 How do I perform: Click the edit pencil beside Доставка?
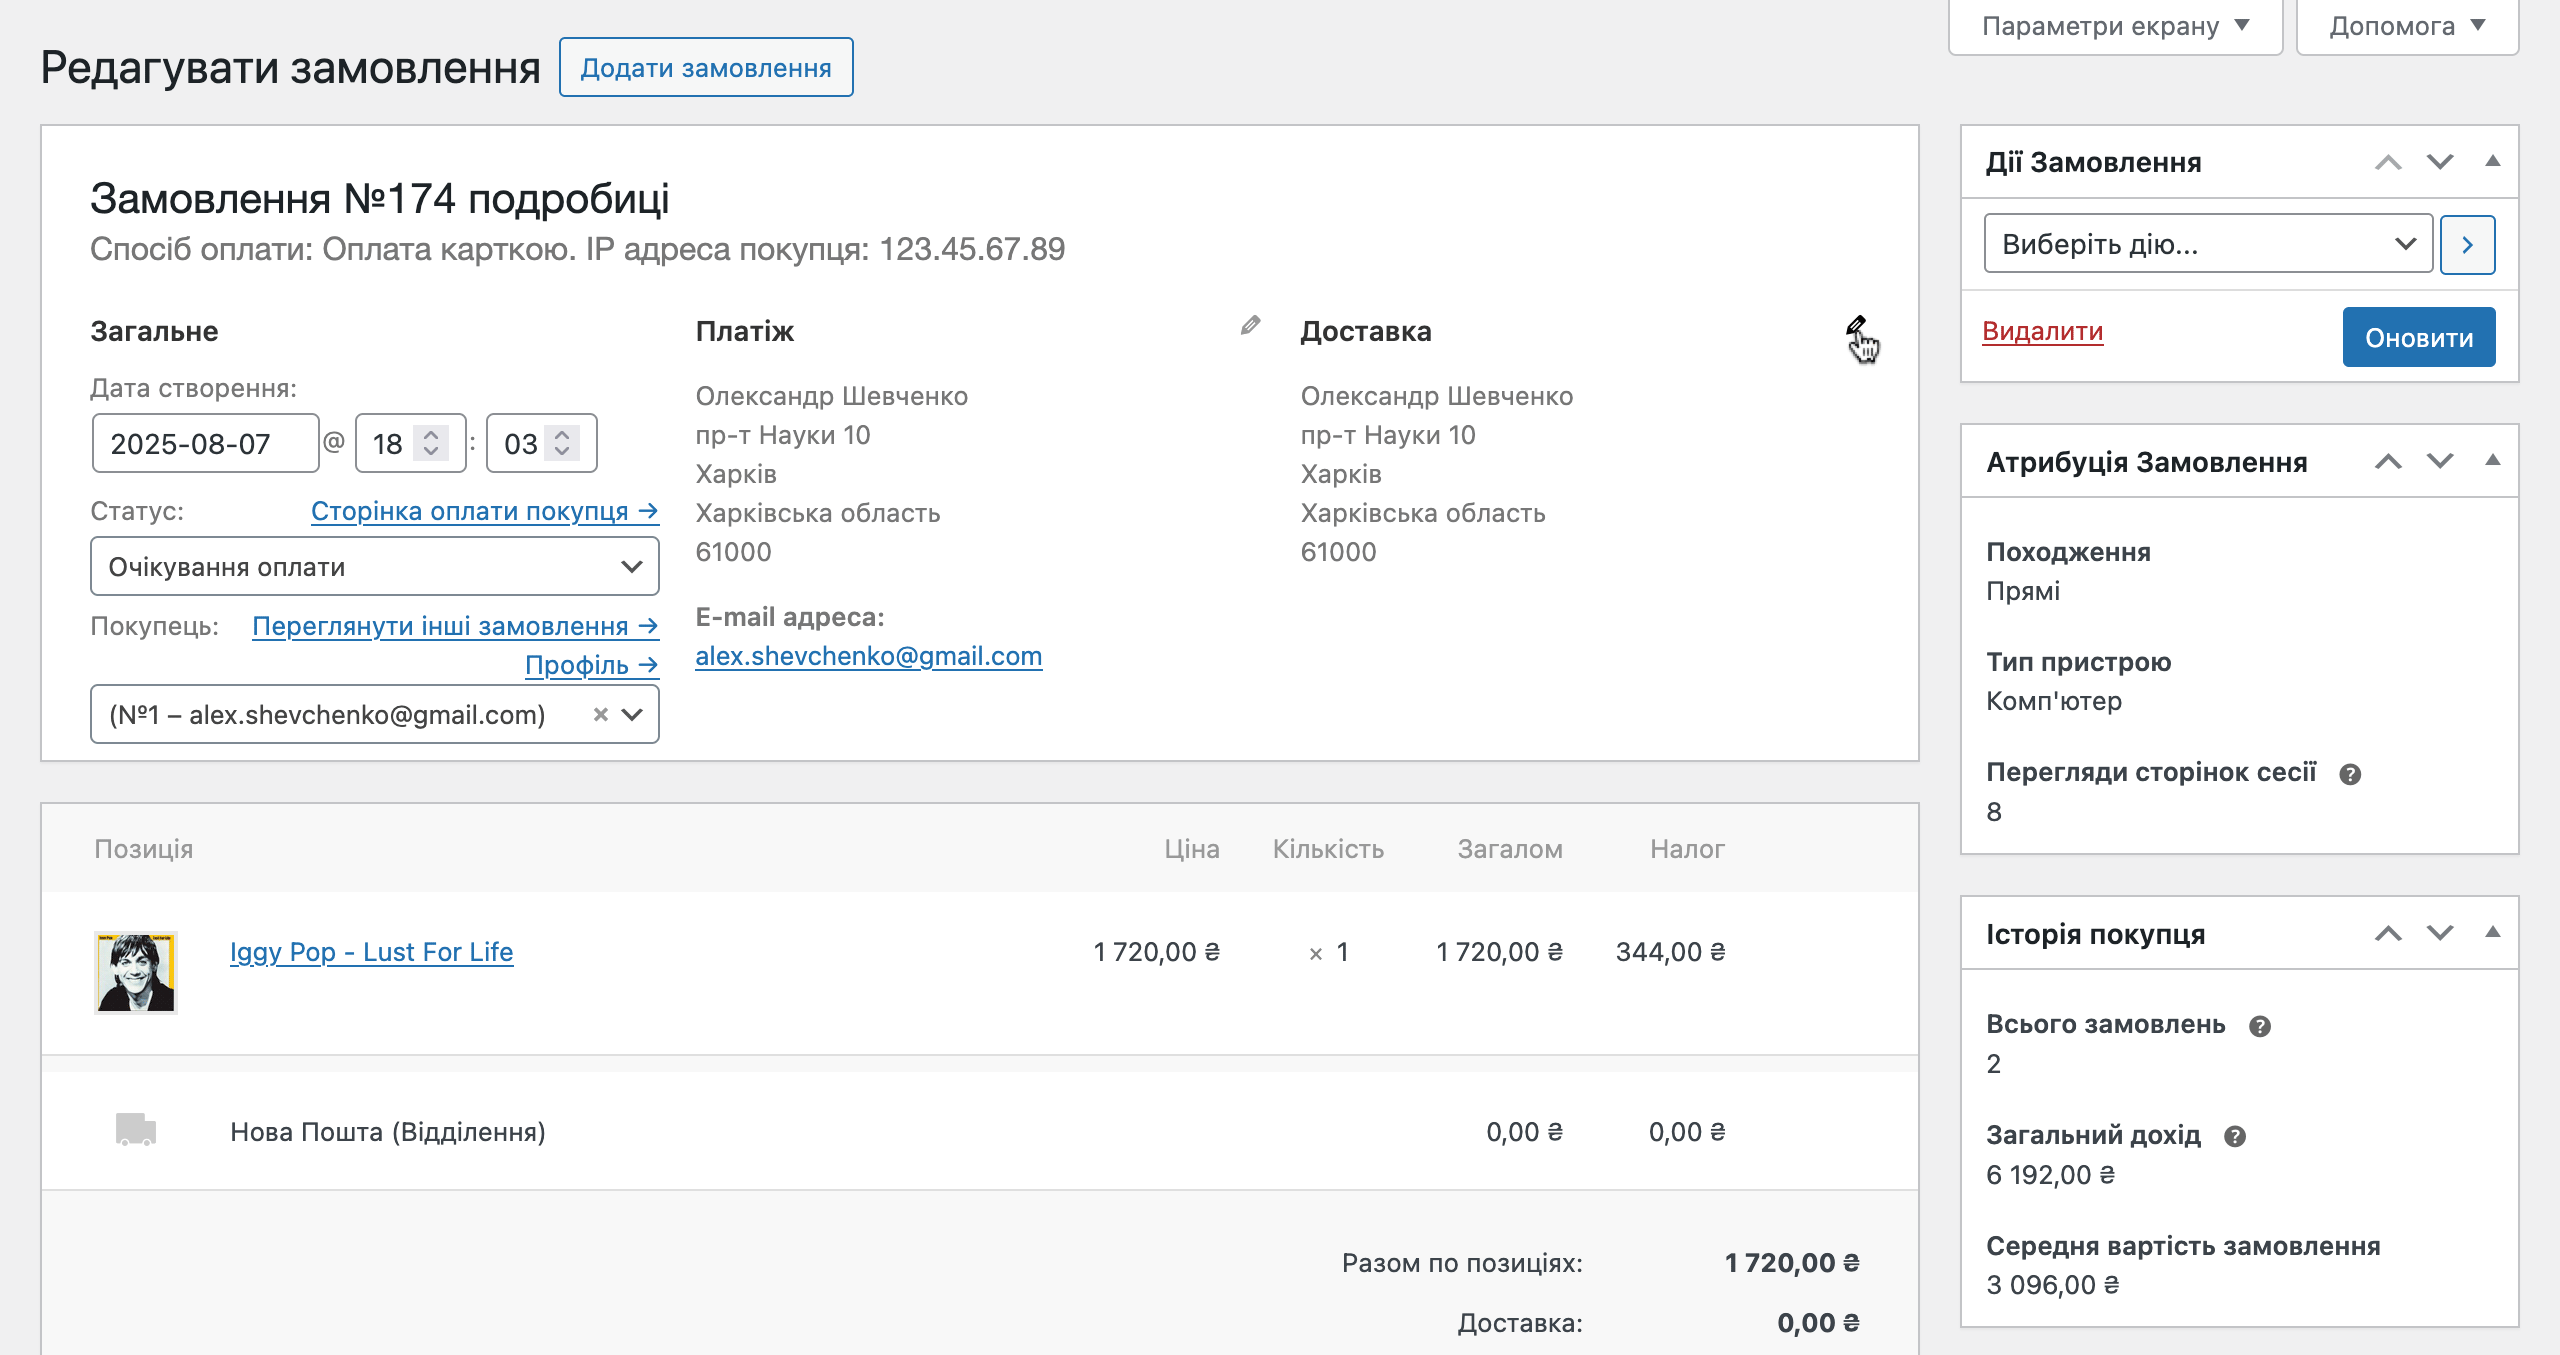point(1855,325)
